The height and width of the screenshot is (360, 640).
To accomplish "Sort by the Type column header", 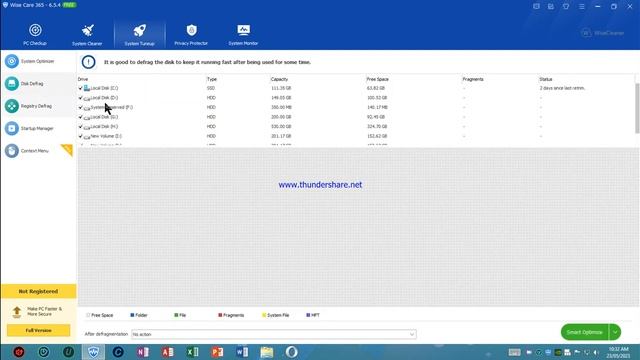I will (212, 79).
